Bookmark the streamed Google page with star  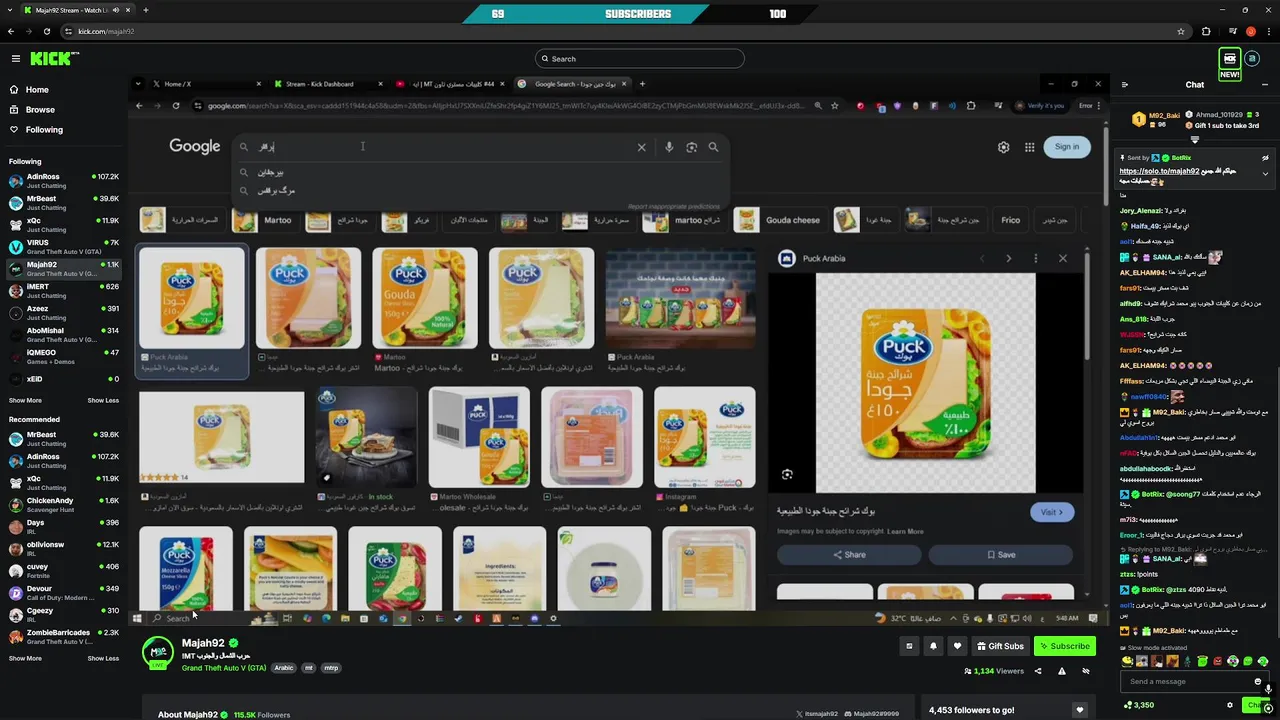[834, 106]
